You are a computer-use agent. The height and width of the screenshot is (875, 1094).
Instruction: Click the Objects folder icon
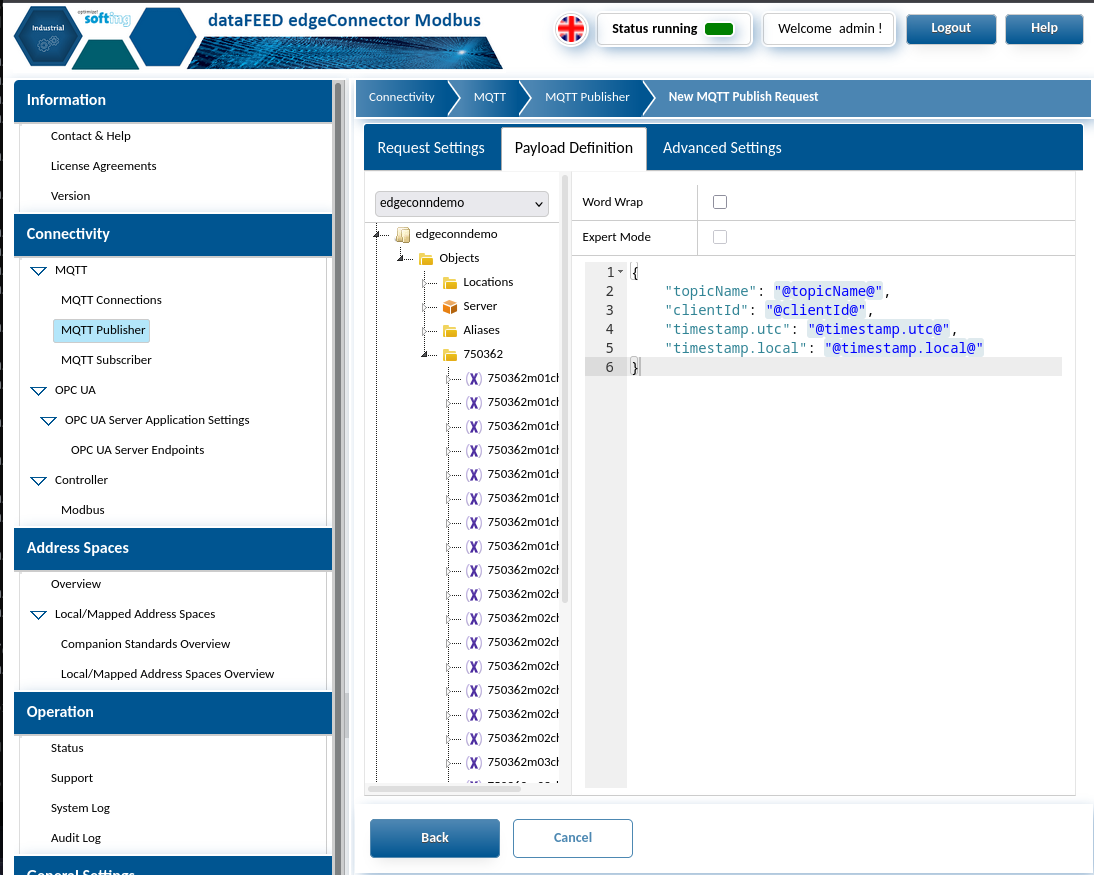tap(426, 258)
